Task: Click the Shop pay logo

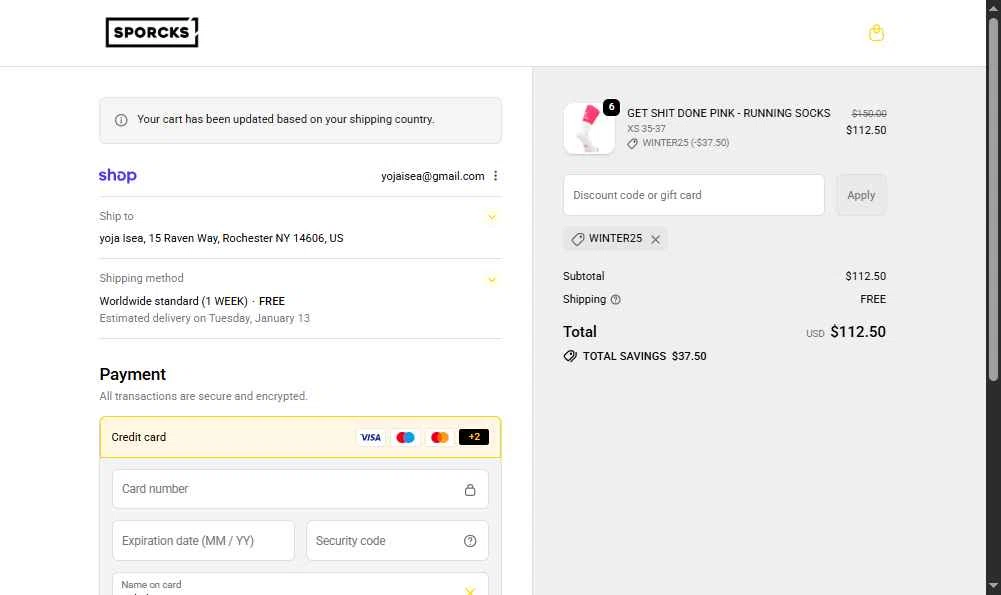Action: tap(117, 176)
